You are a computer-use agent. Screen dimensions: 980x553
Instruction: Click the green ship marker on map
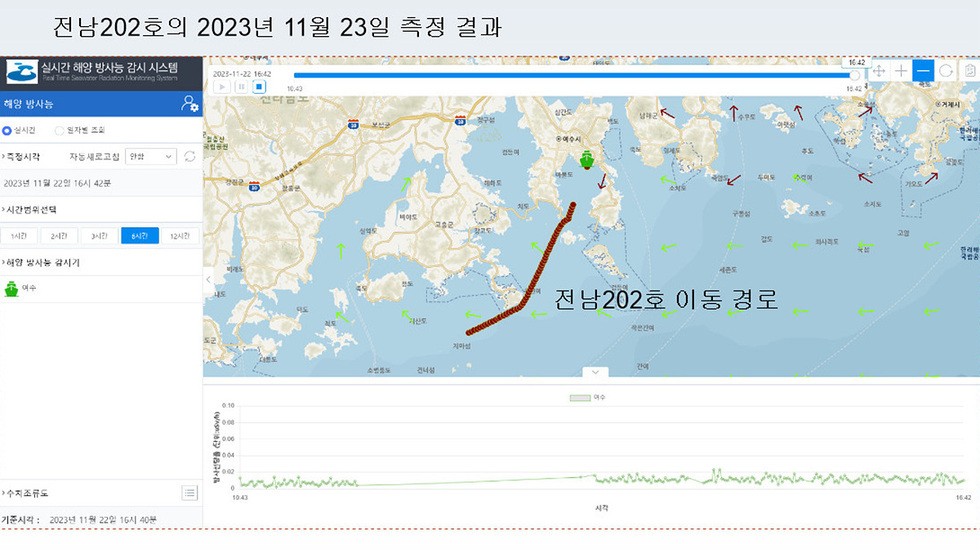[x=587, y=159]
